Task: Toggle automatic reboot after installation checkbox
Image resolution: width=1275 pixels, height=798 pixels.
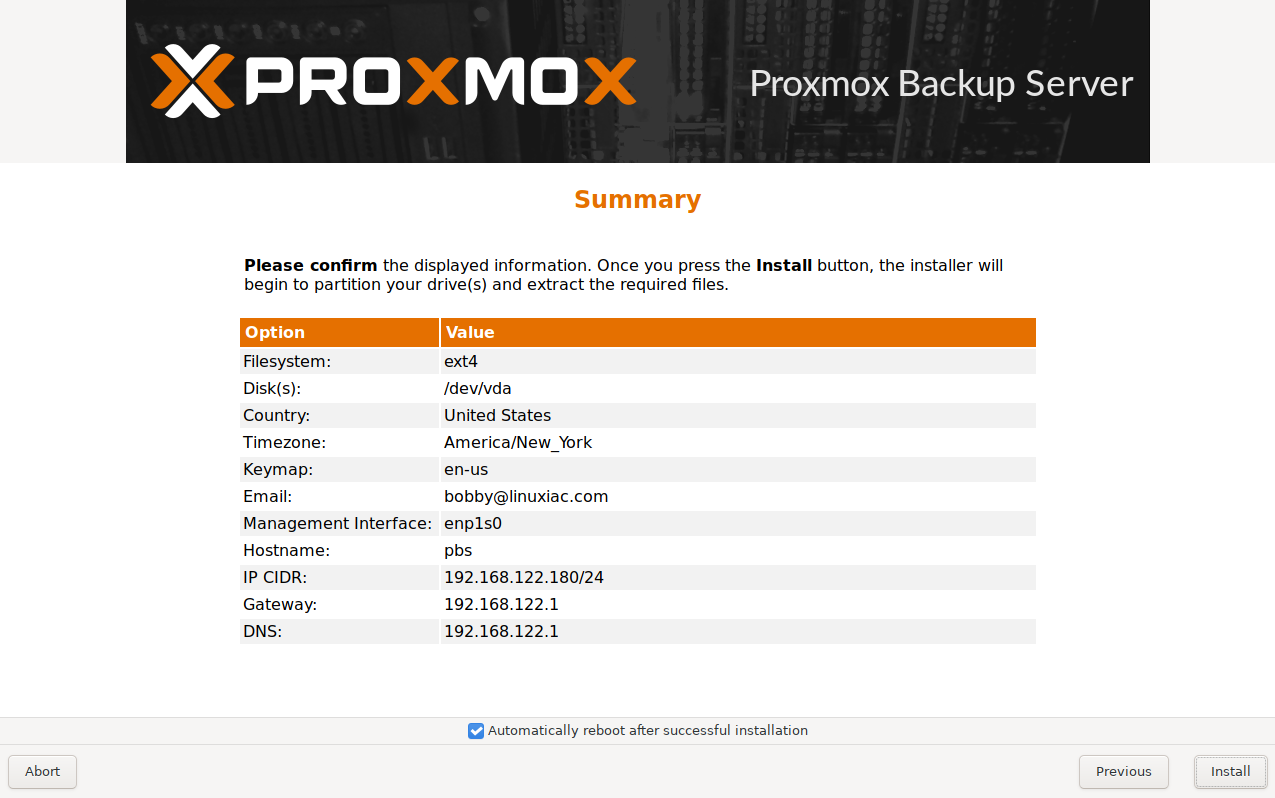Action: point(476,731)
